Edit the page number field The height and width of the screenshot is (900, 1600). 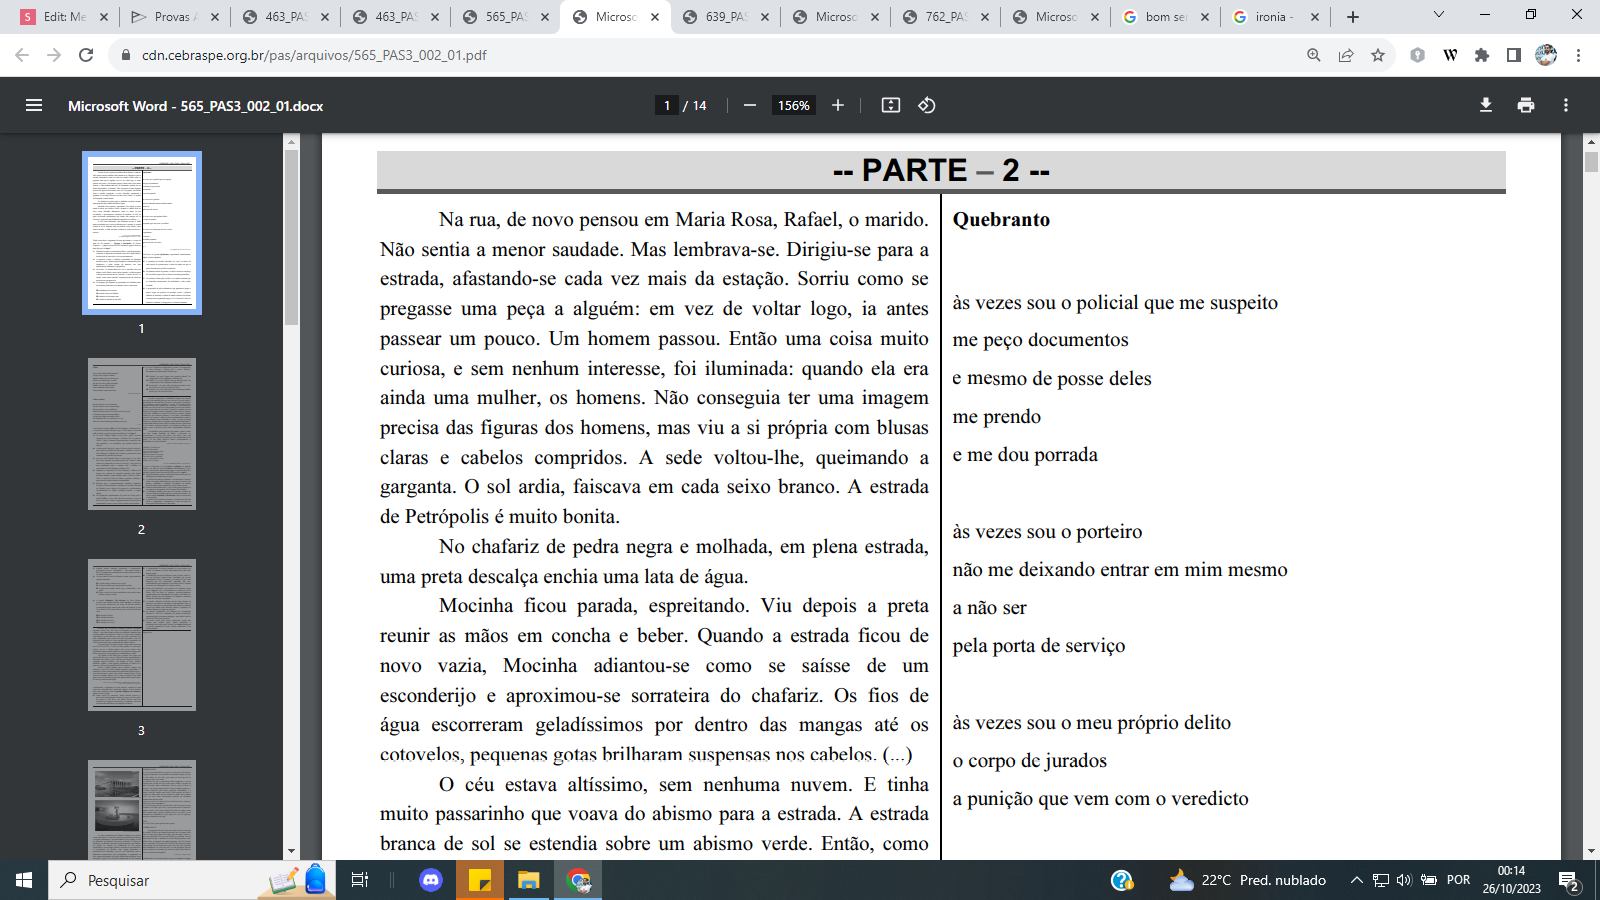click(x=667, y=105)
